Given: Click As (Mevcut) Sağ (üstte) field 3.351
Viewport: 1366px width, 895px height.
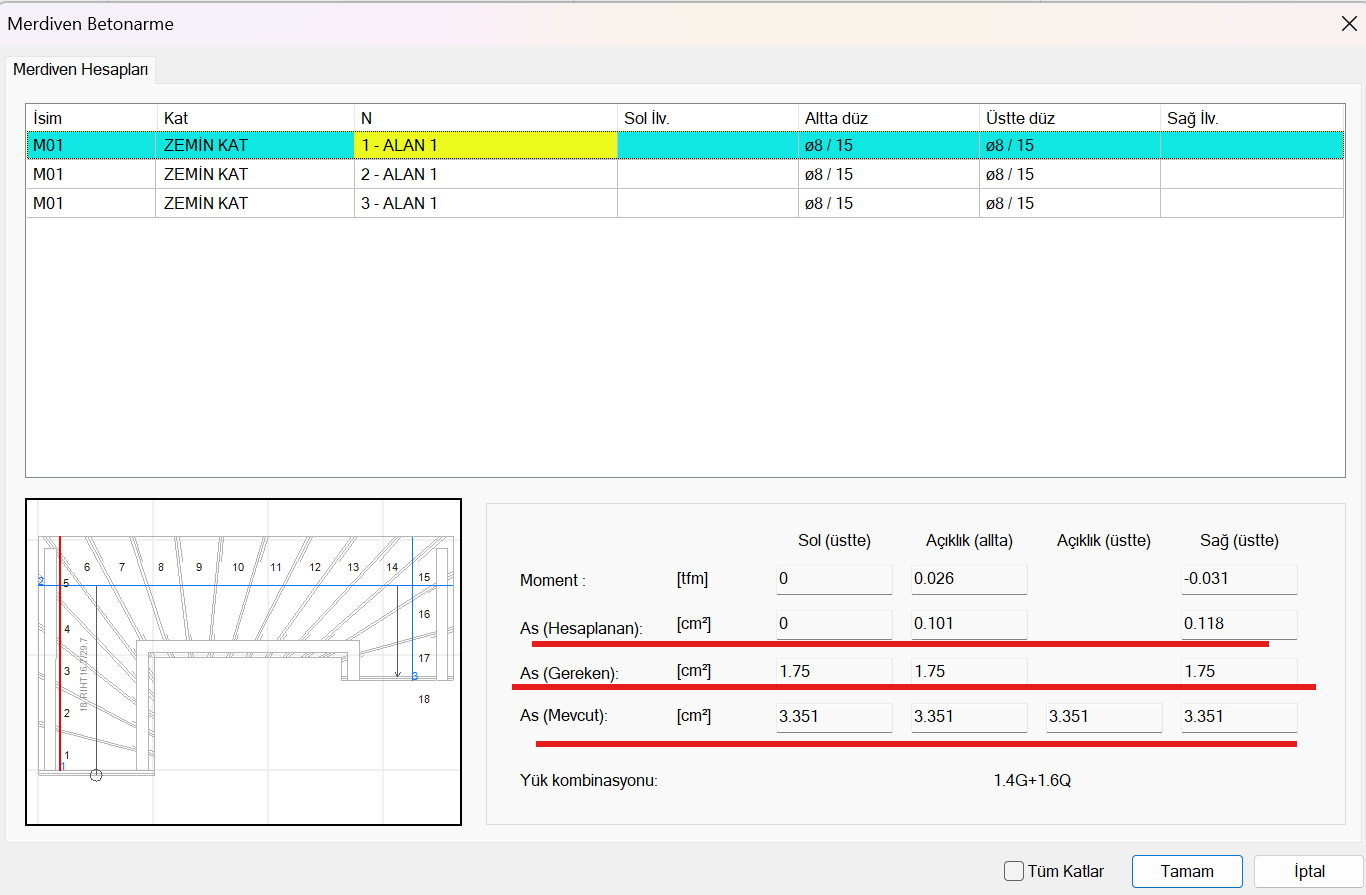Looking at the screenshot, I should click(x=1239, y=717).
